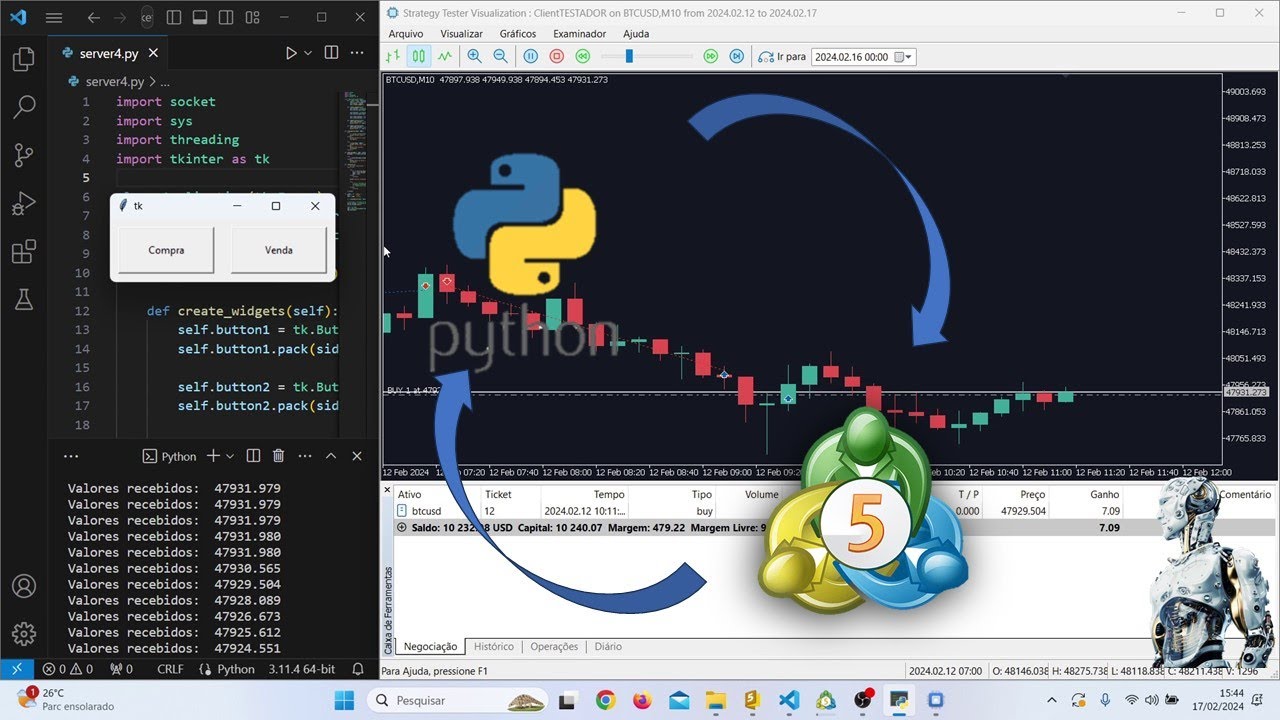Switch to bar chart mode
This screenshot has width=1280, height=720.
pos(393,57)
